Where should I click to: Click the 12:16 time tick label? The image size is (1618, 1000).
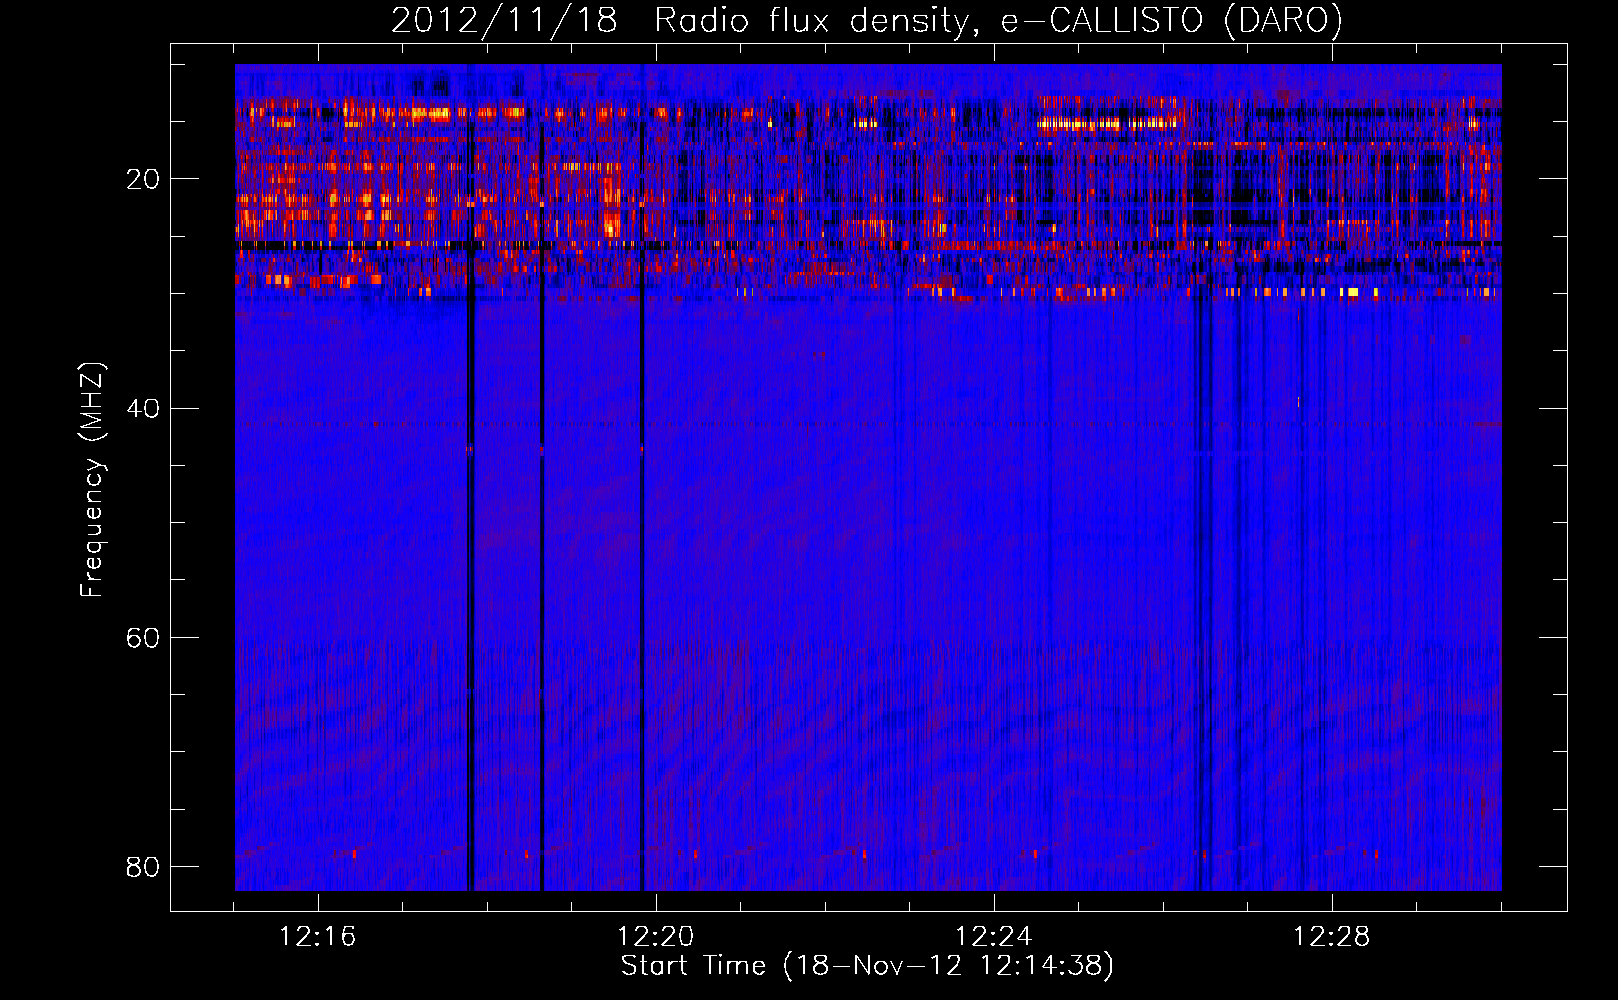pos(318,937)
